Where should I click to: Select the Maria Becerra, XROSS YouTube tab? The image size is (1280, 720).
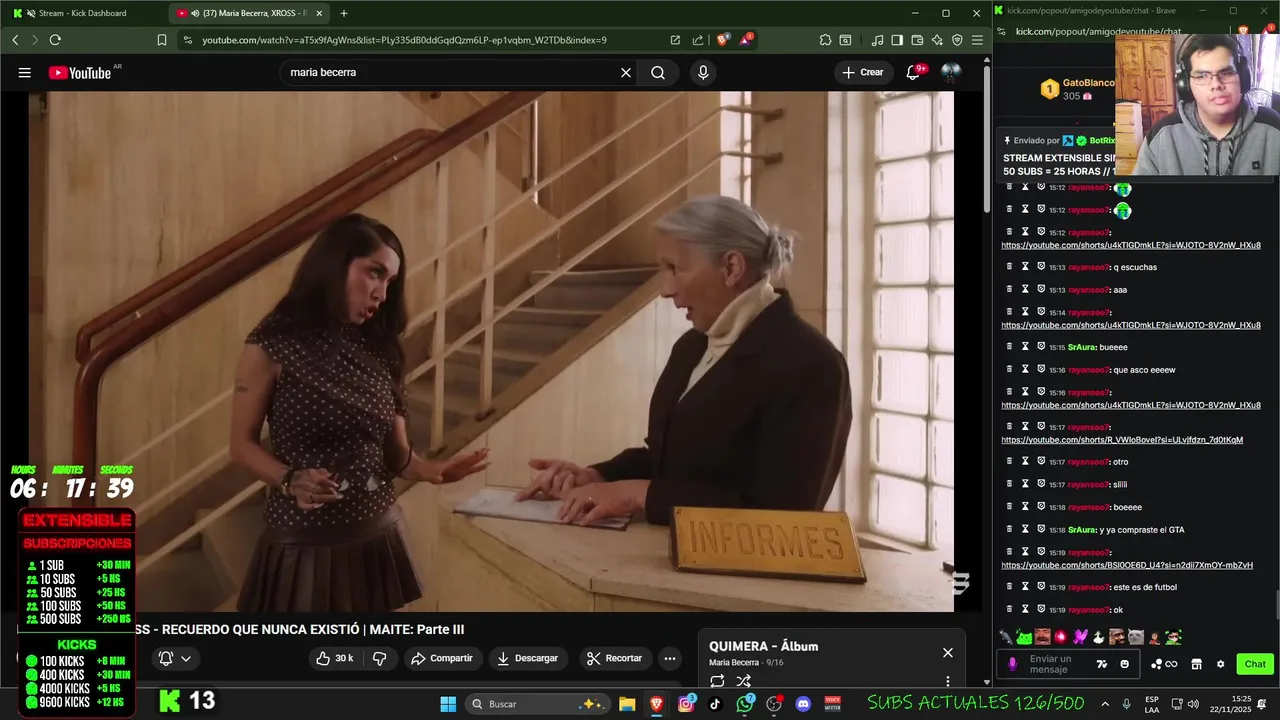250,13
